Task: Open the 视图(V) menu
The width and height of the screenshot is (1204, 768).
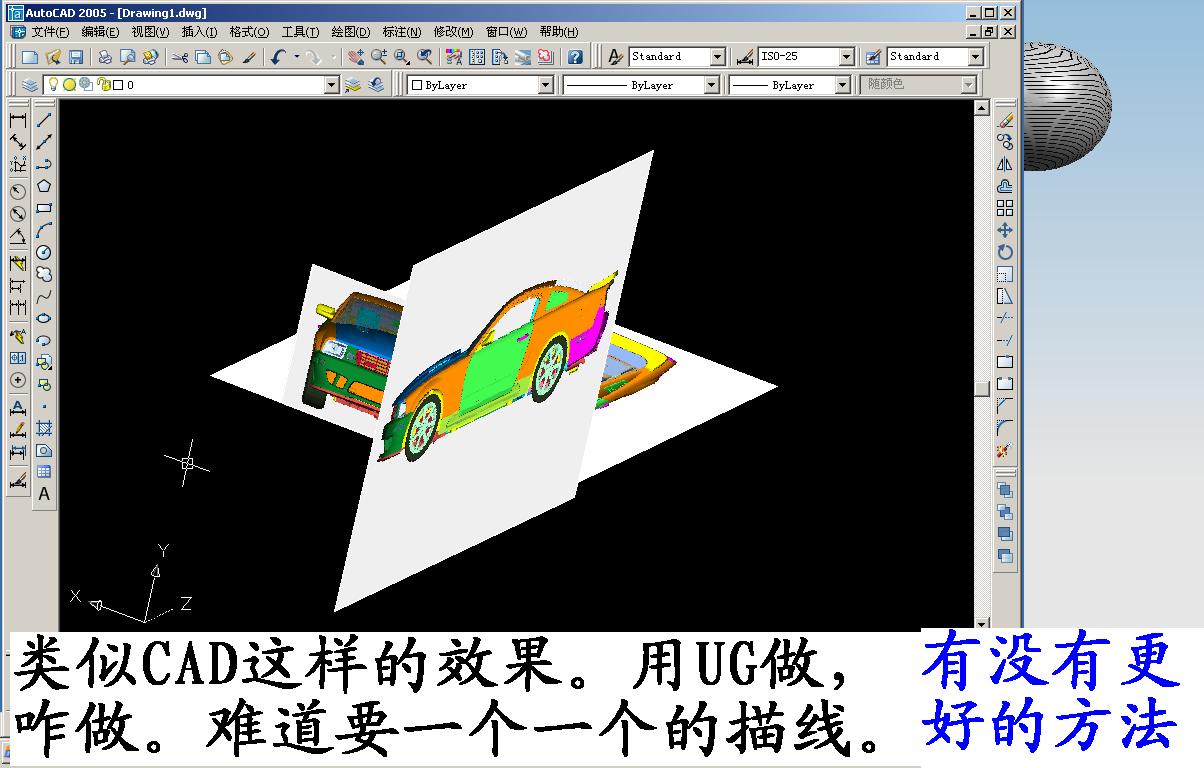Action: [x=150, y=32]
